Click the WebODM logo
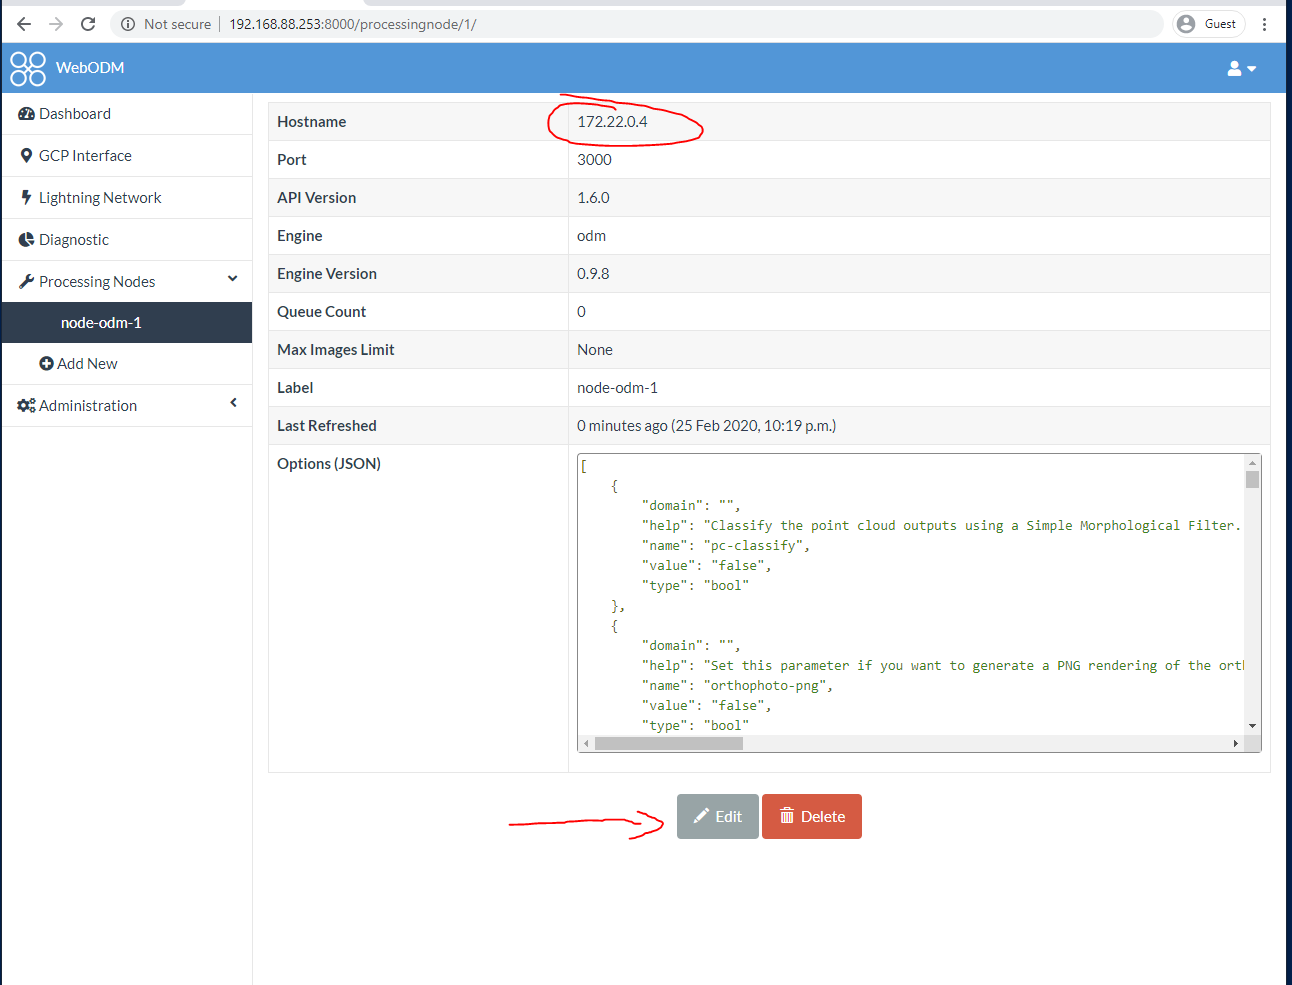The height and width of the screenshot is (985, 1292). [27, 67]
